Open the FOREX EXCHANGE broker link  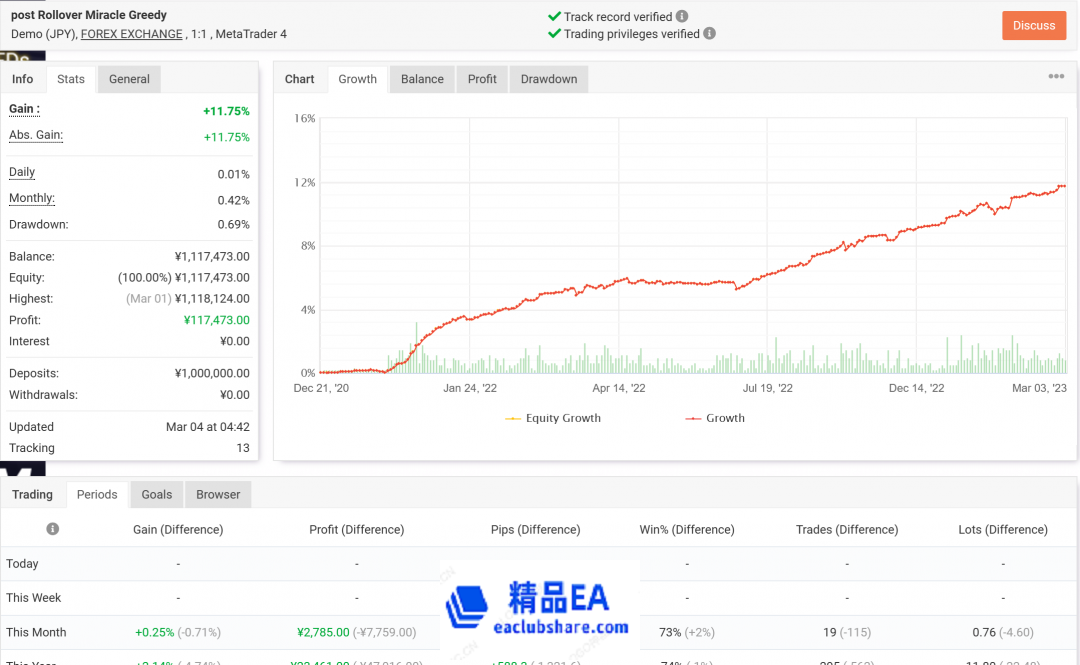click(x=132, y=34)
